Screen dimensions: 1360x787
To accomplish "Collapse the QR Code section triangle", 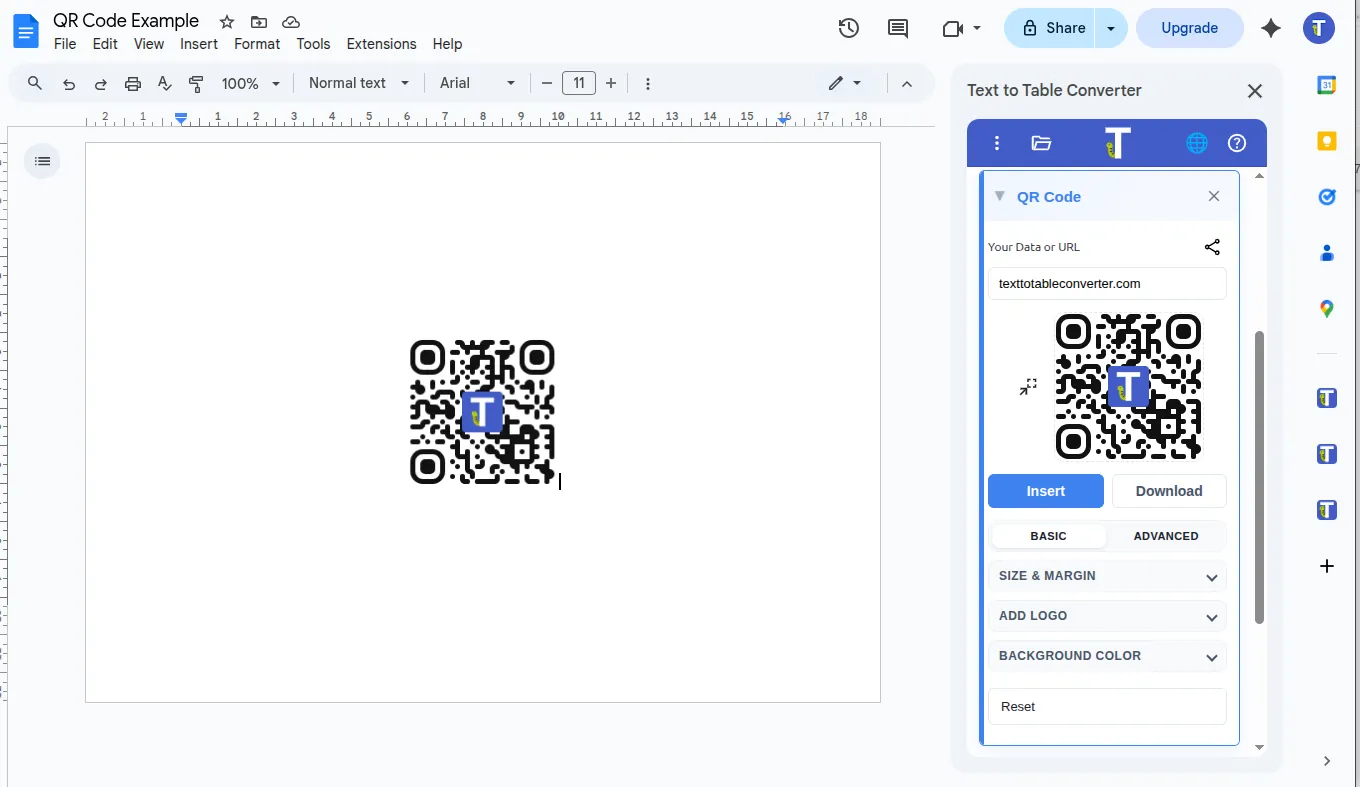I will tap(999, 197).
